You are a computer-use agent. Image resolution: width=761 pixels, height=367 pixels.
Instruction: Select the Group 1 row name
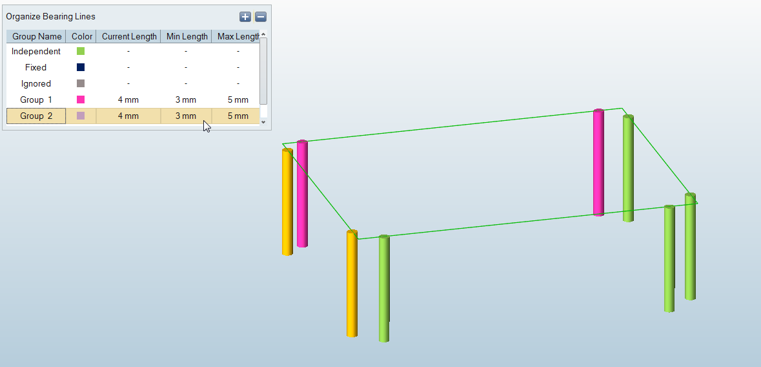click(36, 100)
